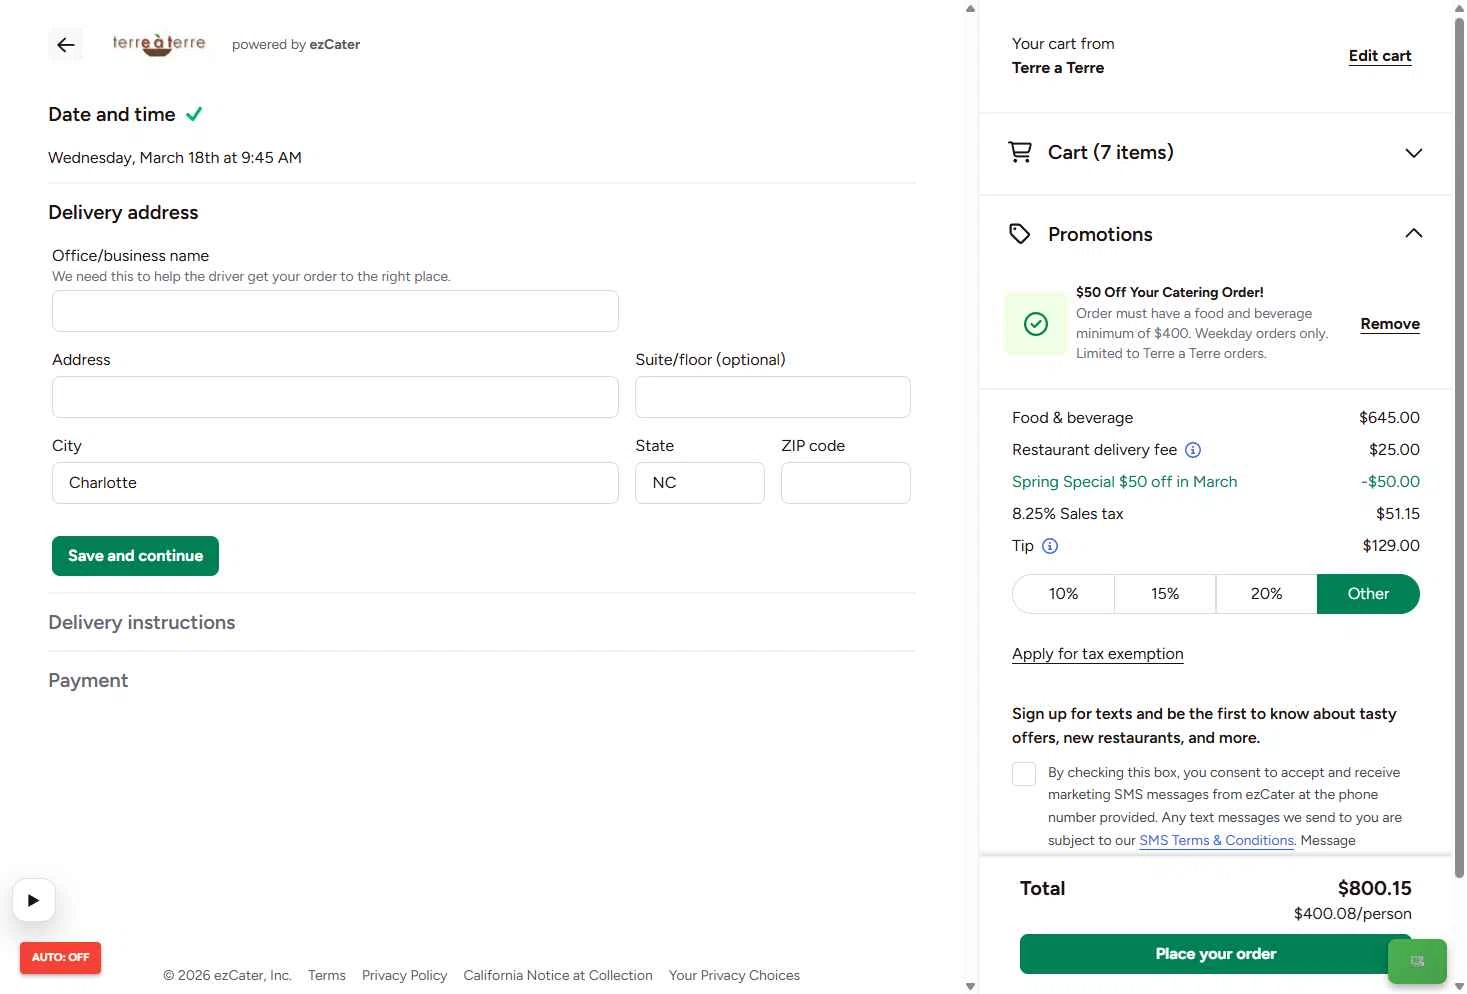1467x994 pixels.
Task: Collapse the Promotions section
Action: pyautogui.click(x=1413, y=234)
